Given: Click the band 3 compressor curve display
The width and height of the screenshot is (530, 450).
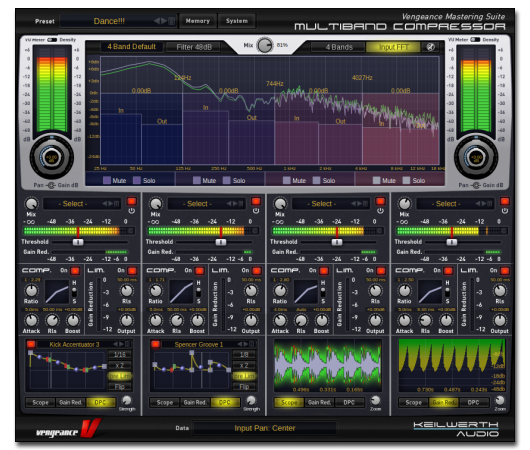Looking at the screenshot, I should pos(306,291).
